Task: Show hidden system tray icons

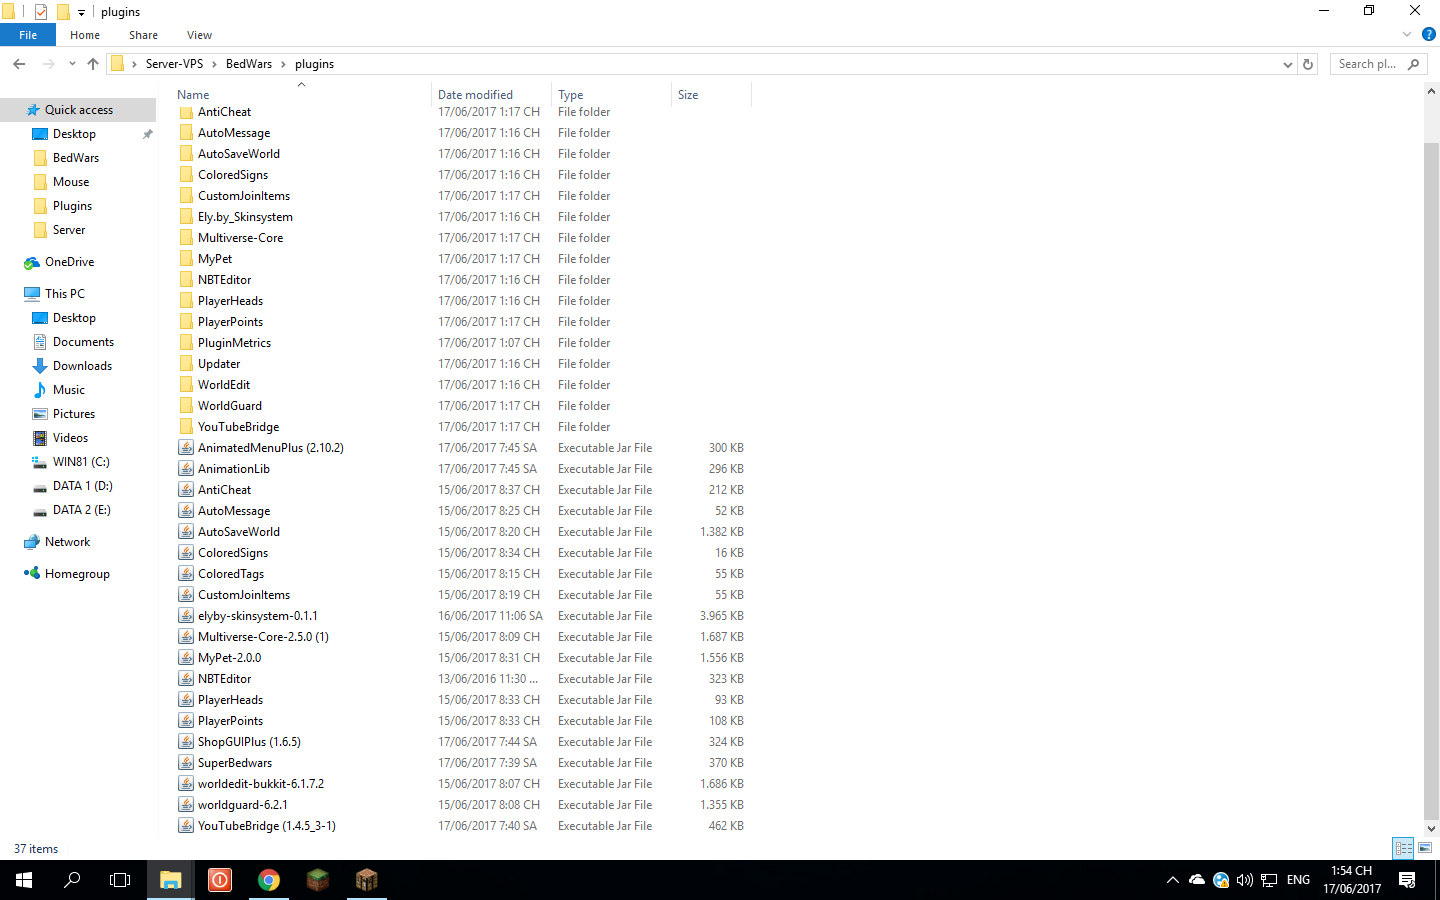Action: [1173, 880]
